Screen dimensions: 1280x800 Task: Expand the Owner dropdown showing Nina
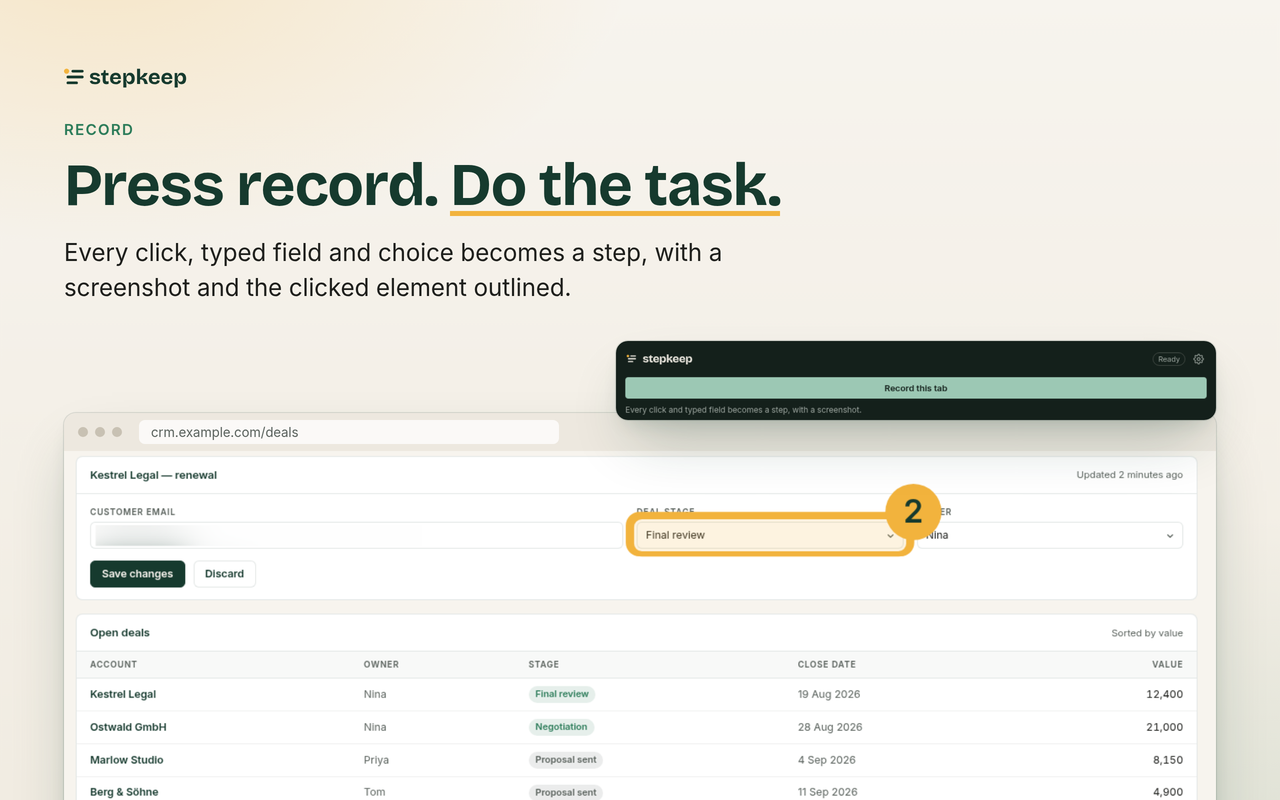tap(1050, 535)
